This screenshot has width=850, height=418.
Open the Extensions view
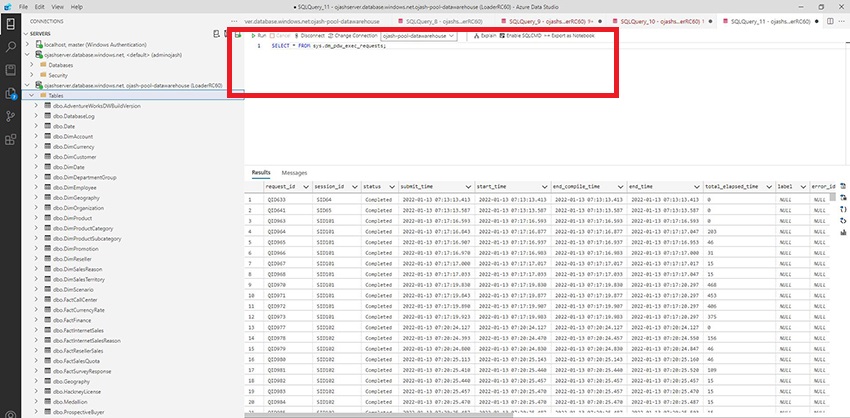point(10,140)
